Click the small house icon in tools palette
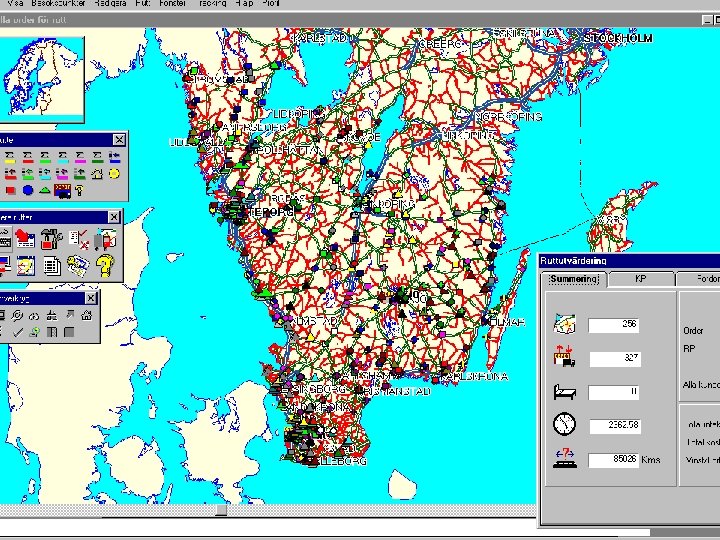Image resolution: width=720 pixels, height=540 pixels. point(86,315)
